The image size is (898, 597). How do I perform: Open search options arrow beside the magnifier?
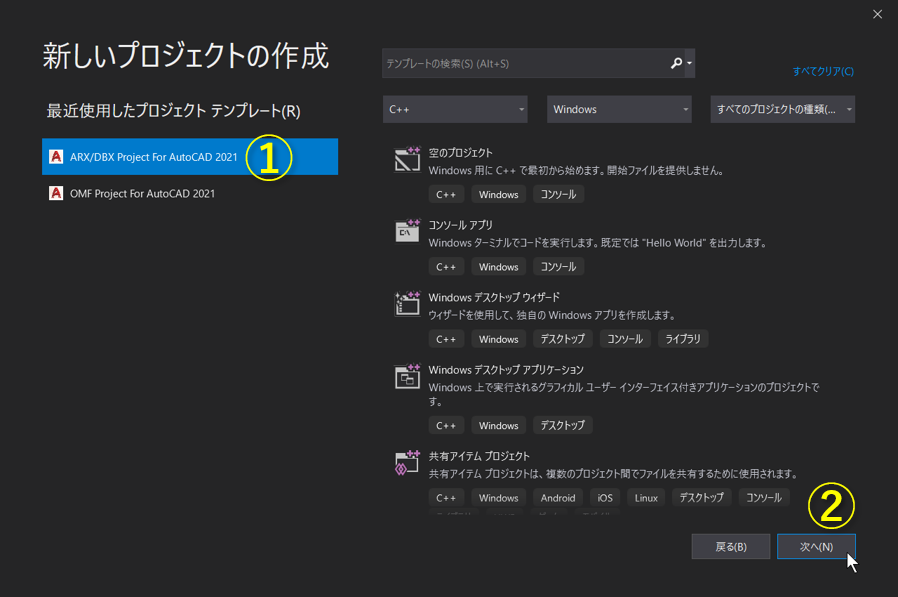(690, 63)
